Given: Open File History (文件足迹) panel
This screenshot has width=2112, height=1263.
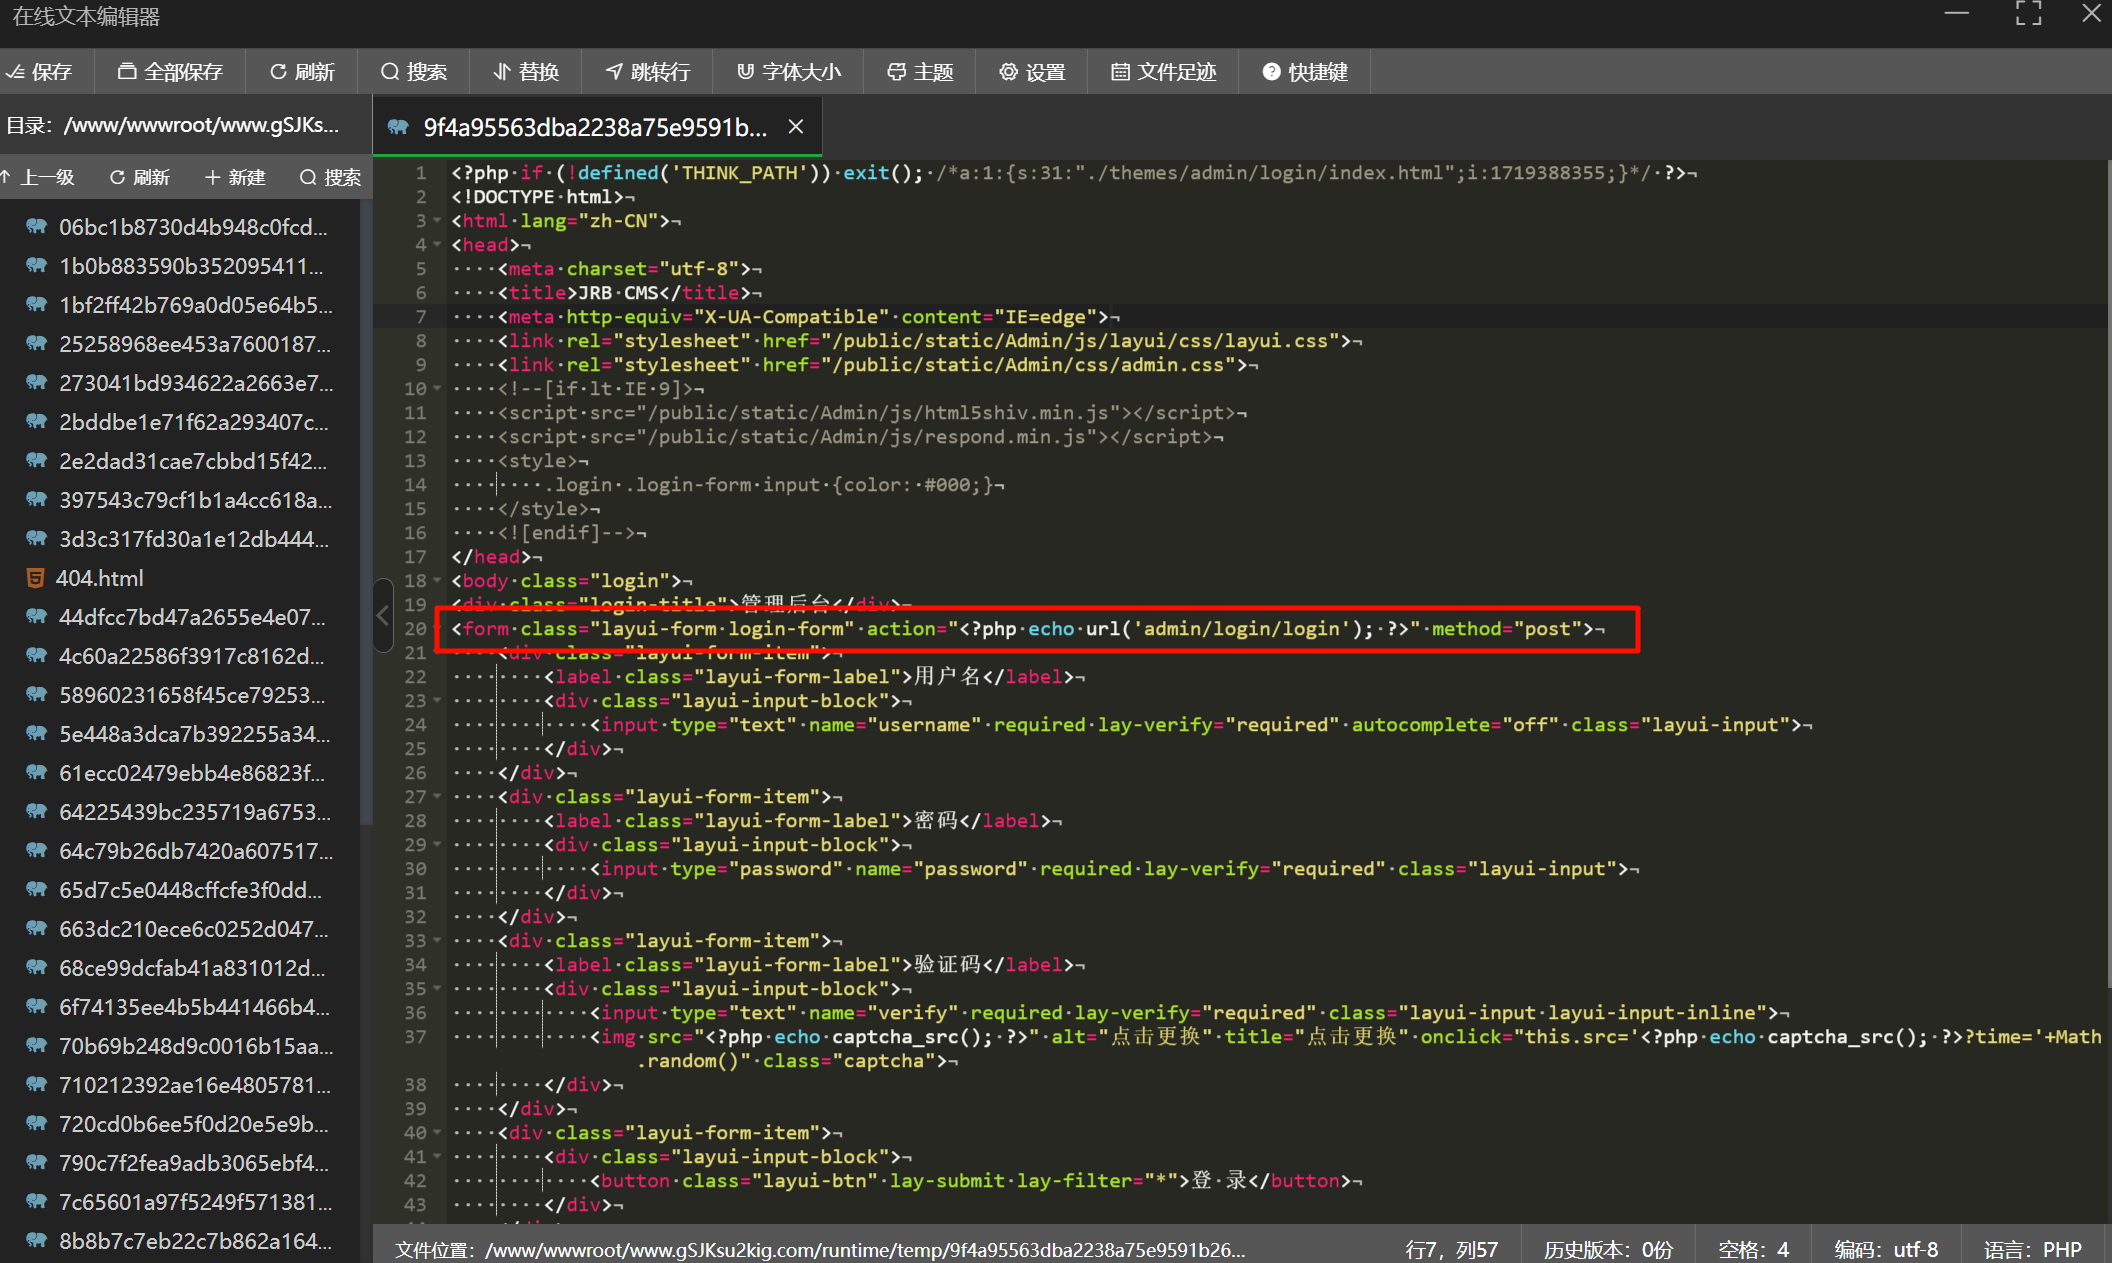Looking at the screenshot, I should click(x=1163, y=72).
